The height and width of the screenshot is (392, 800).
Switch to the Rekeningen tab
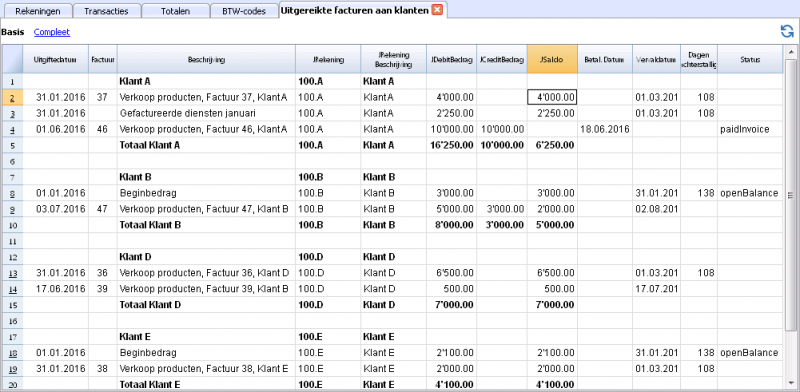tap(37, 11)
